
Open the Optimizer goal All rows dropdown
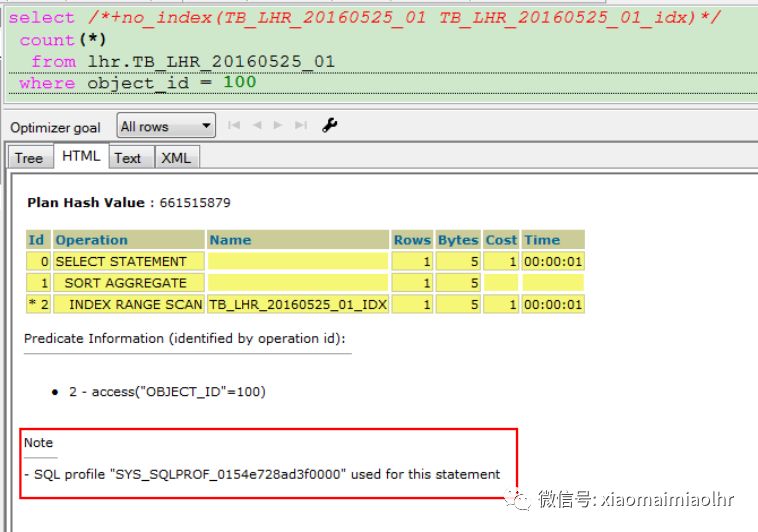(x=166, y=126)
